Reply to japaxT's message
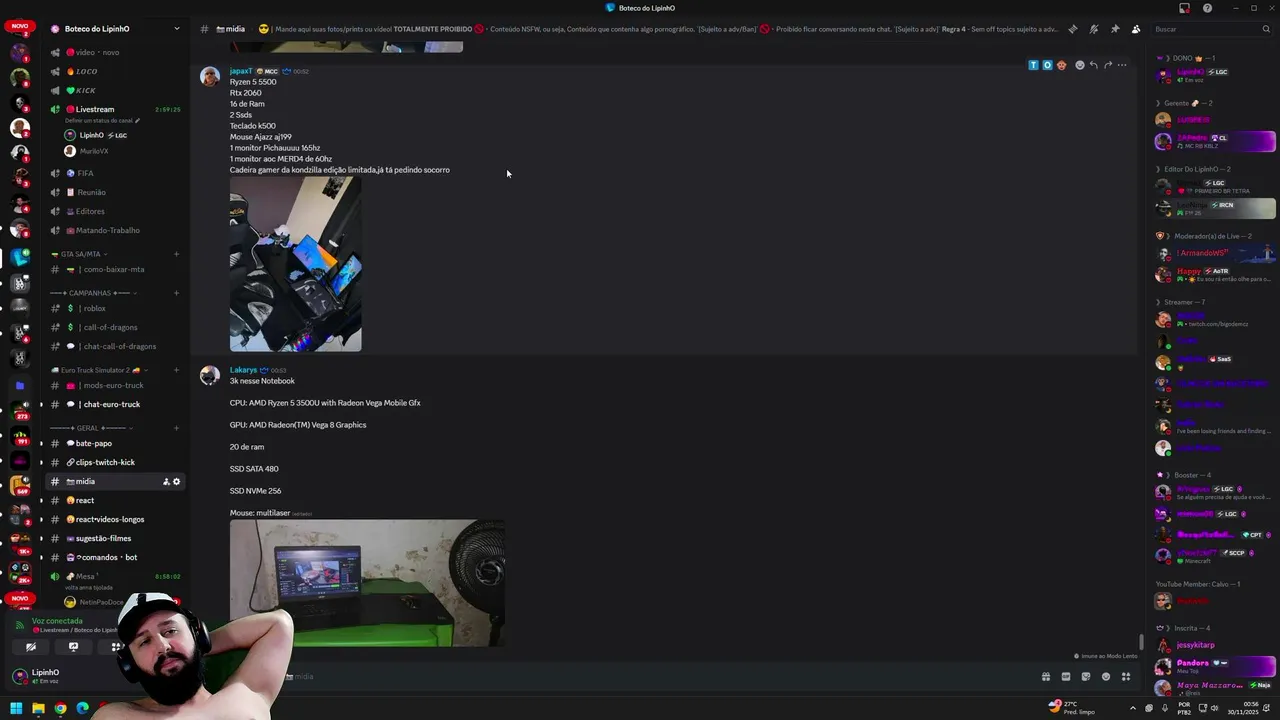This screenshot has height=720, width=1280. click(1093, 65)
